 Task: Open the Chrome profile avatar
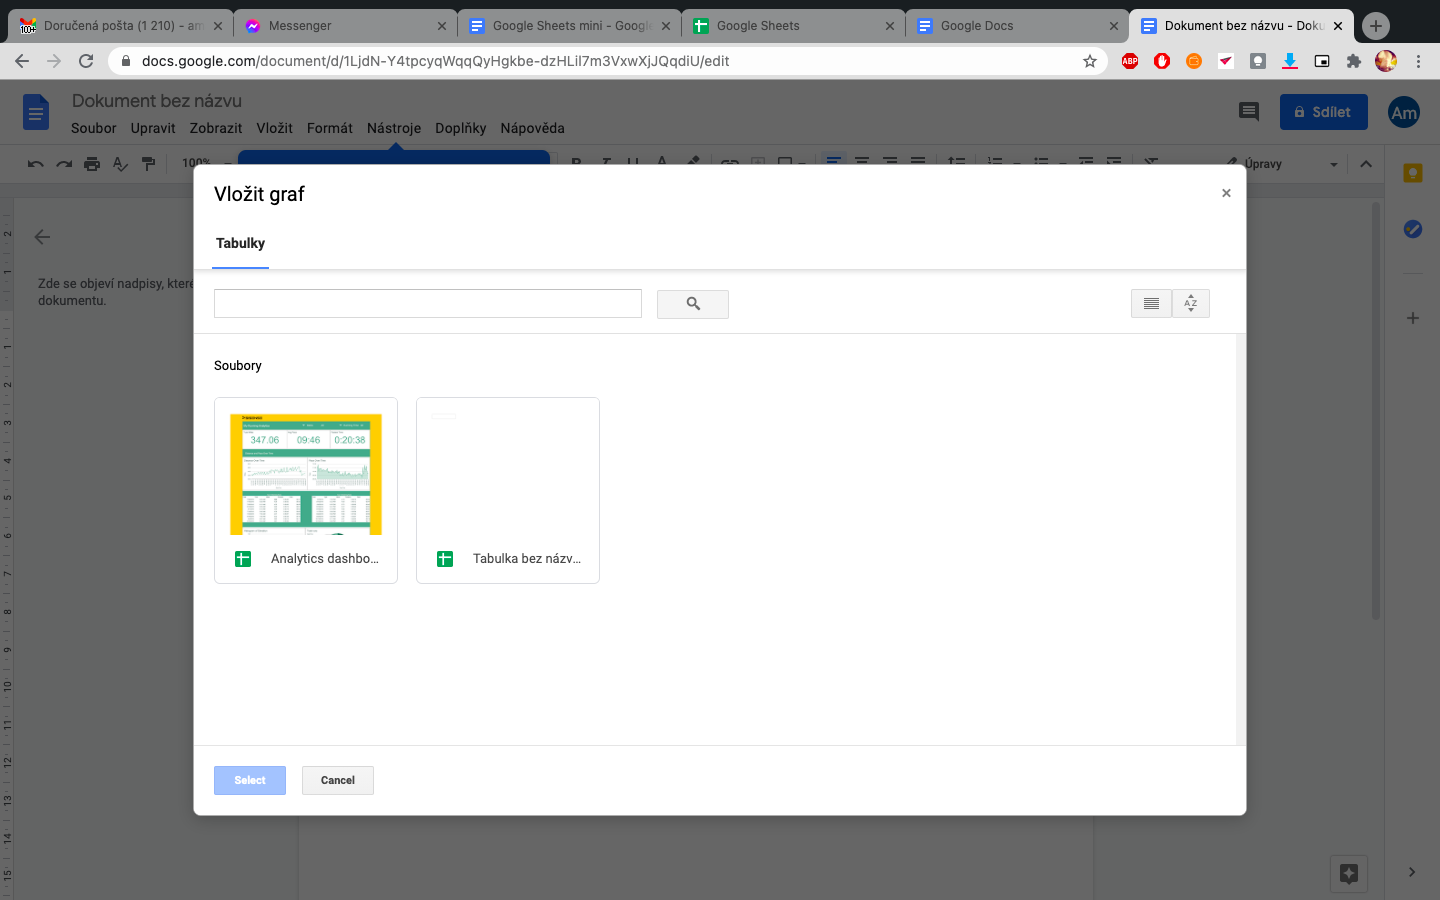tap(1386, 61)
